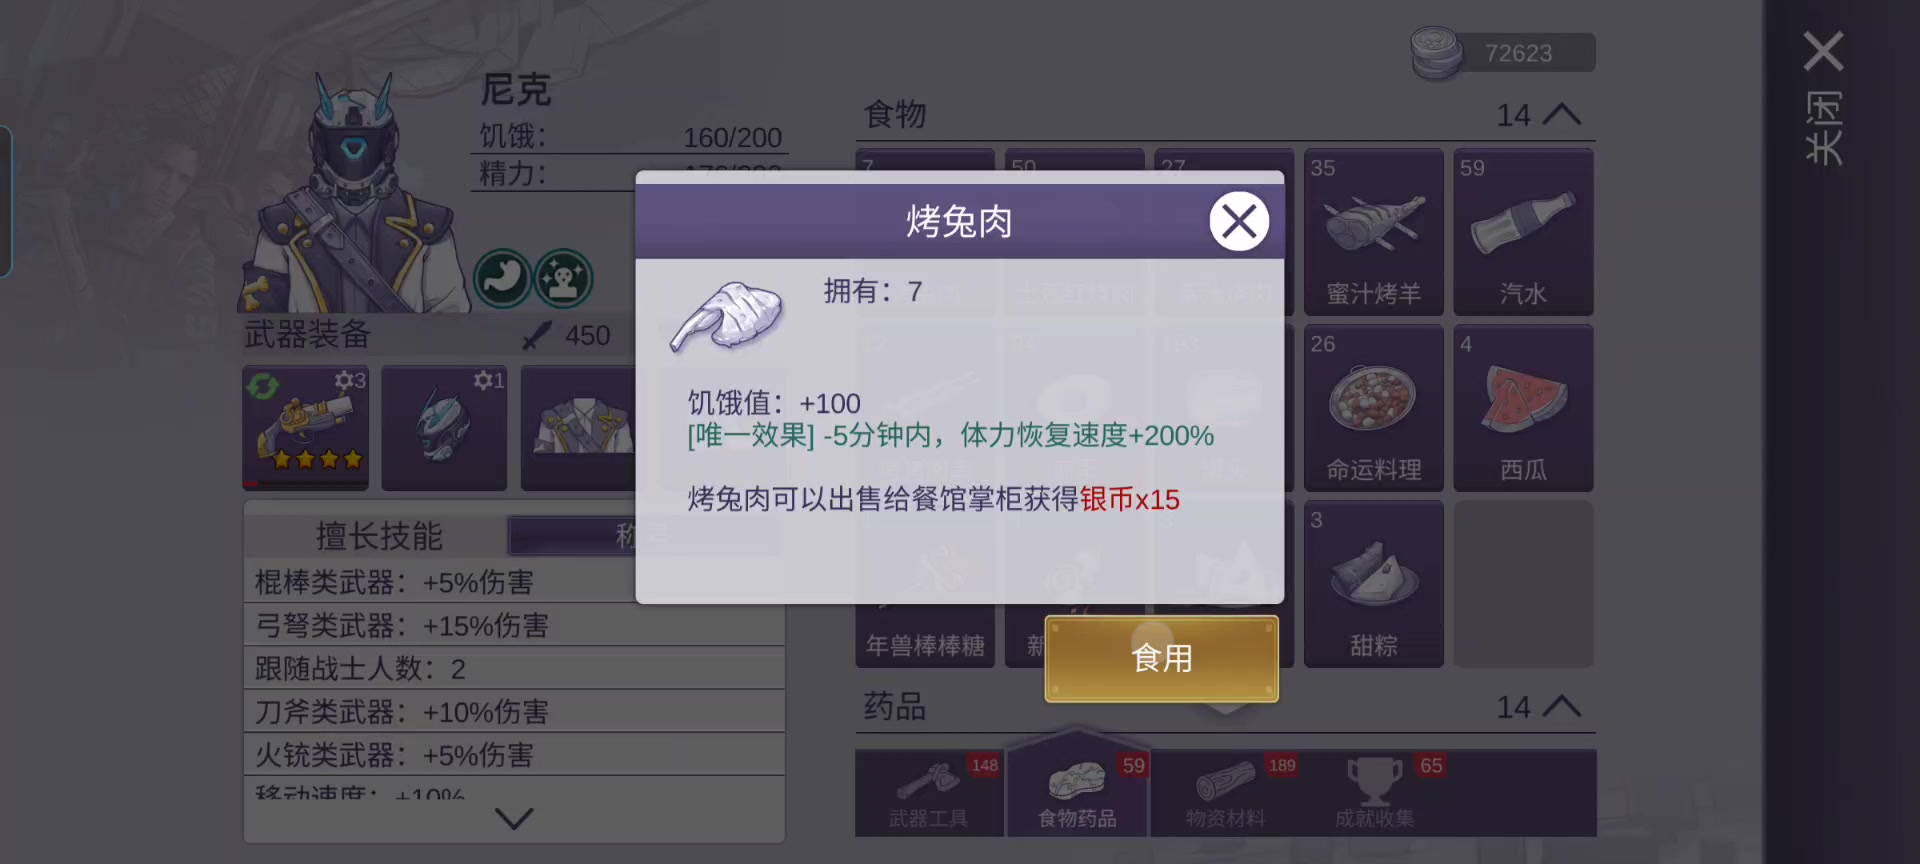Image resolution: width=1920 pixels, height=864 pixels.
Task: Collapse the 食物 section chevron
Action: point(1562,115)
